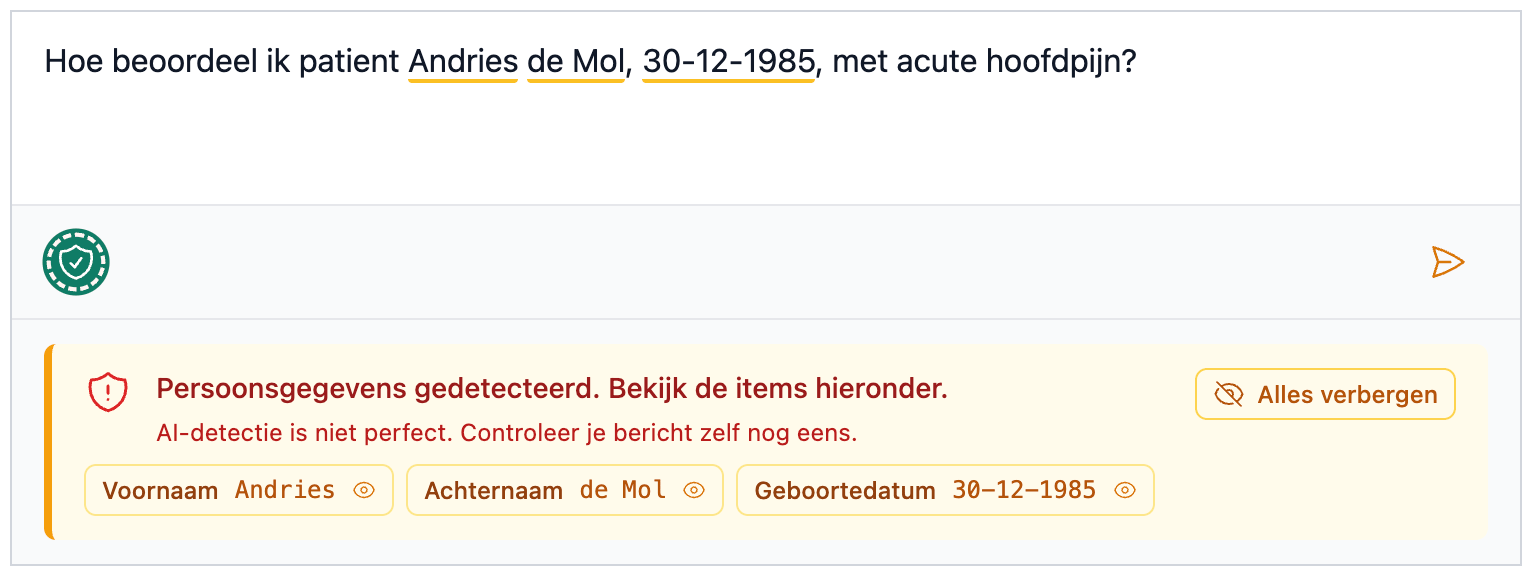Click the red exclamation warning icon
The width and height of the screenshot is (1532, 578).
click(x=109, y=393)
